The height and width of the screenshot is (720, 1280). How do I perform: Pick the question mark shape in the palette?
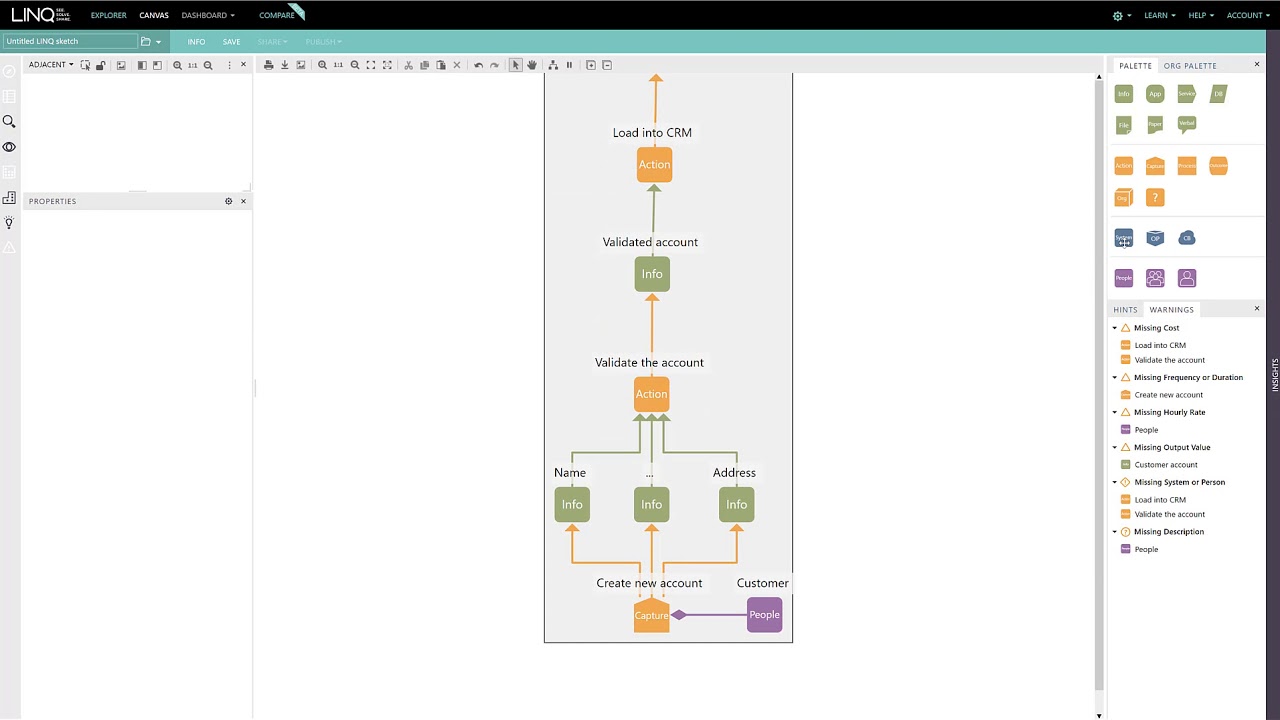click(x=1155, y=198)
